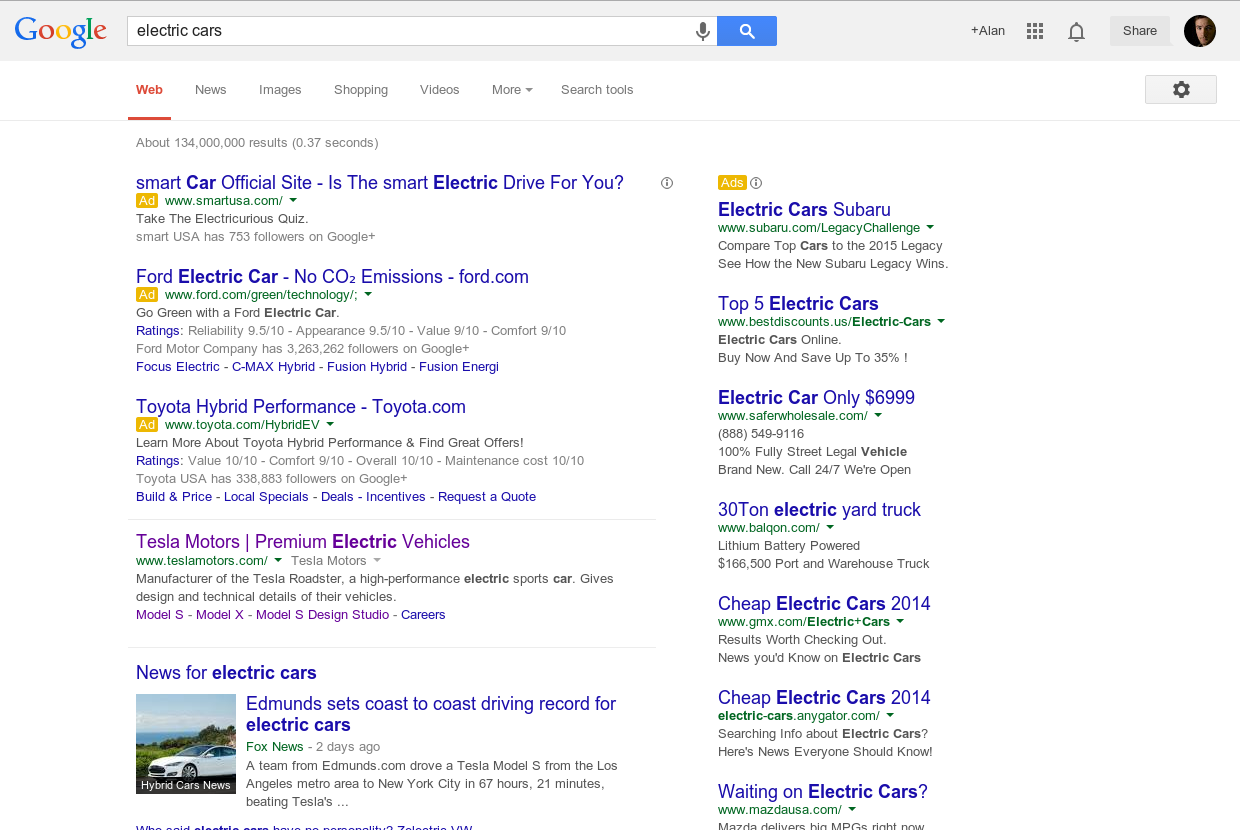Open notifications bell icon

pyautogui.click(x=1076, y=31)
